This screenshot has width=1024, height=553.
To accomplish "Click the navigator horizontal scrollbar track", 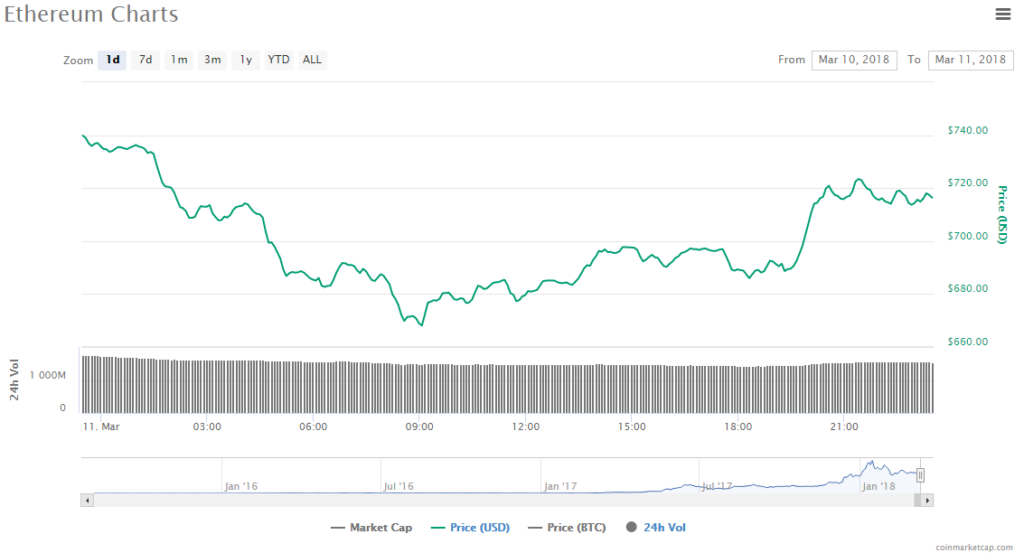I will coord(500,499).
